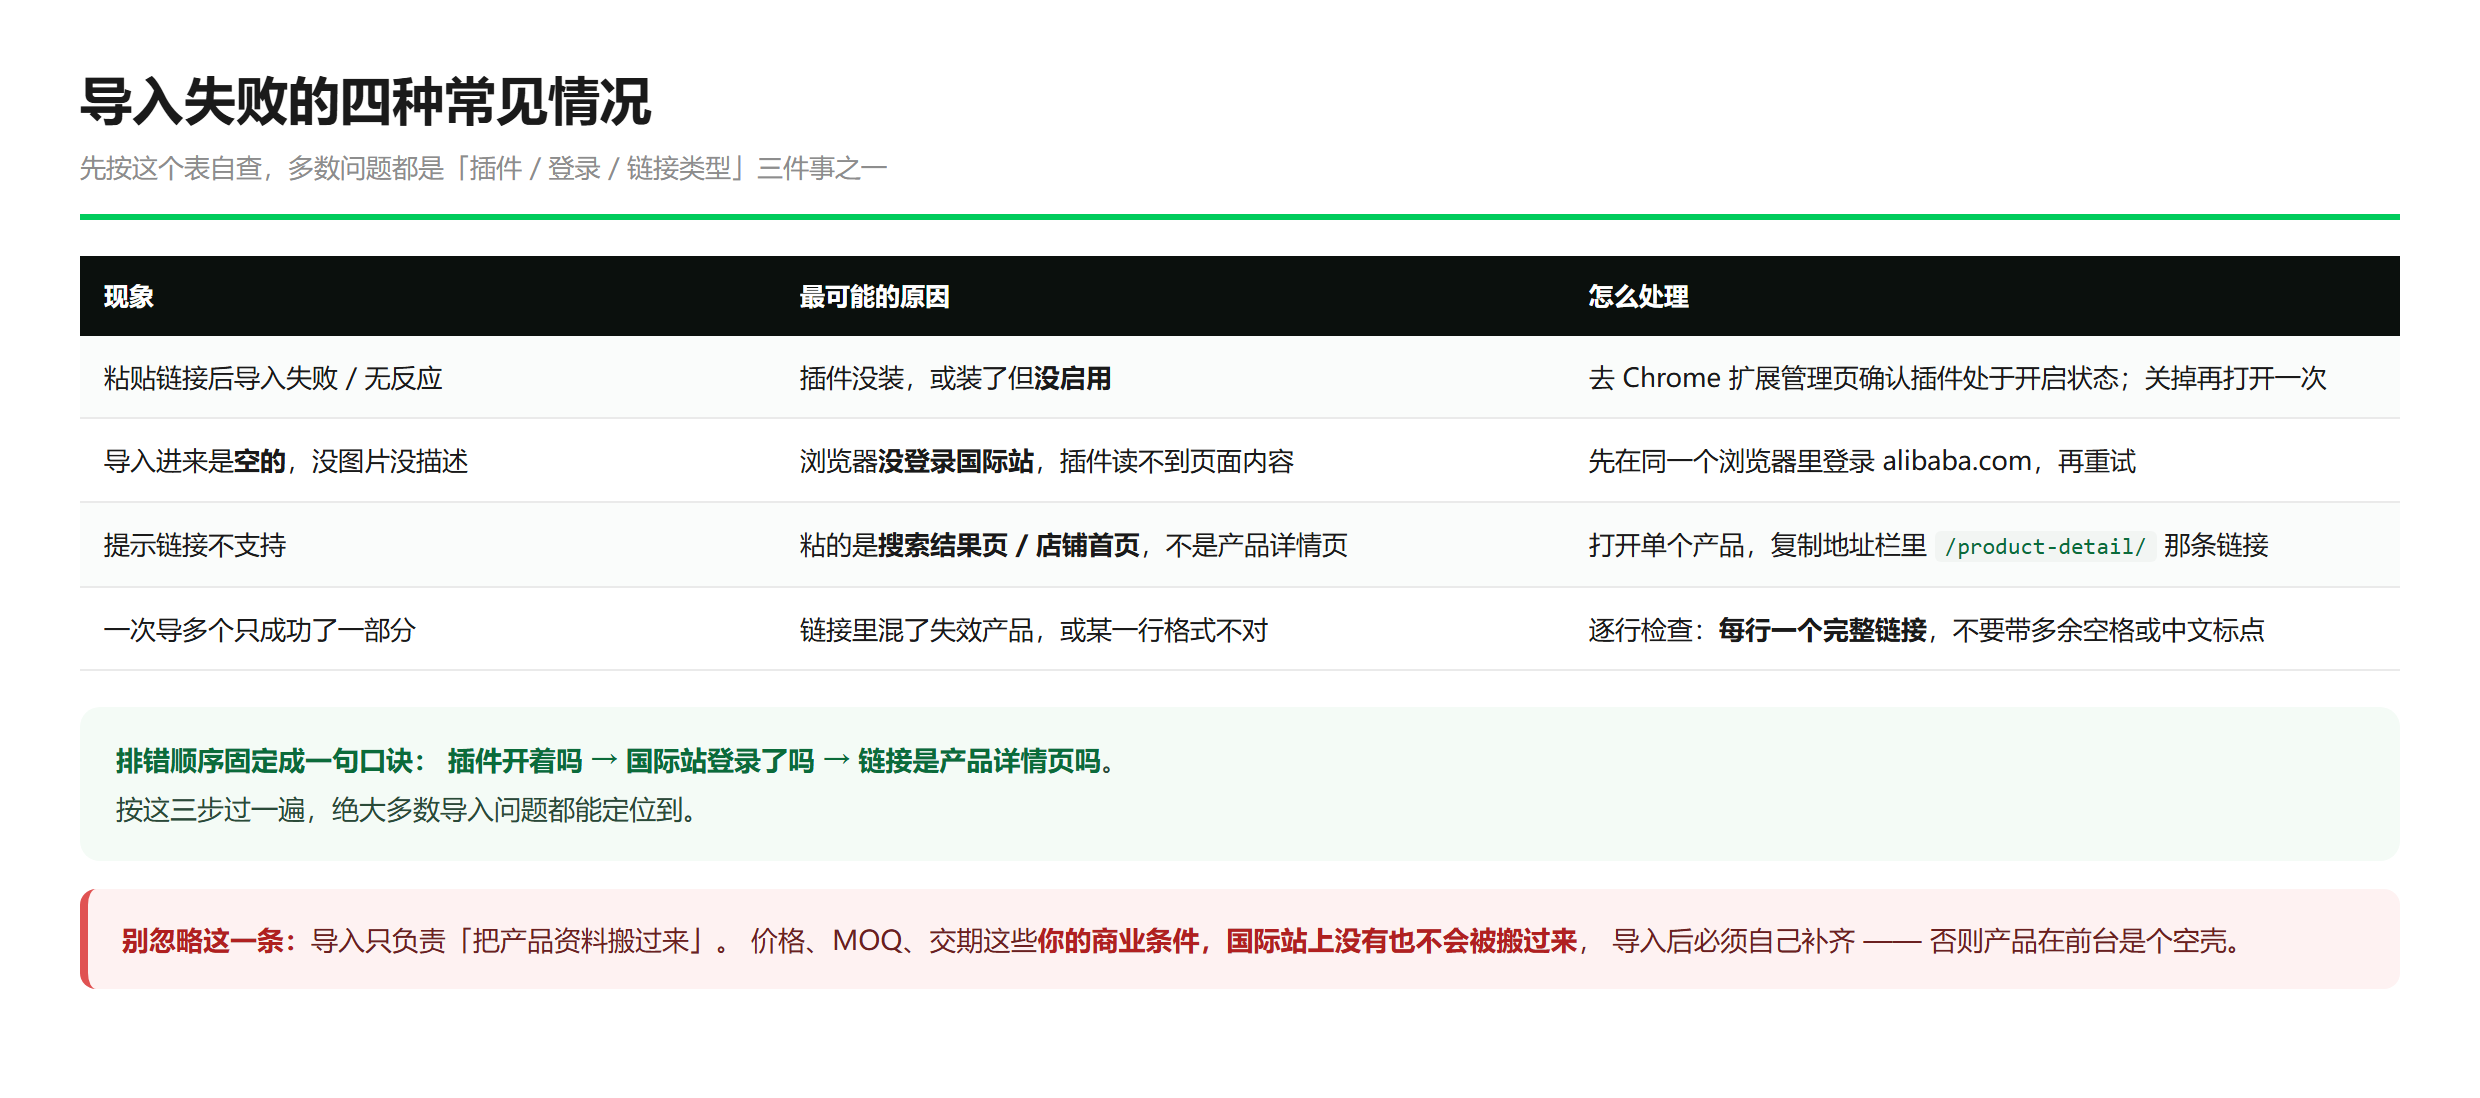The width and height of the screenshot is (2480, 1098).
Task: Select cell 粘贴链接后导入失败 / 无反应
Action: (428, 378)
